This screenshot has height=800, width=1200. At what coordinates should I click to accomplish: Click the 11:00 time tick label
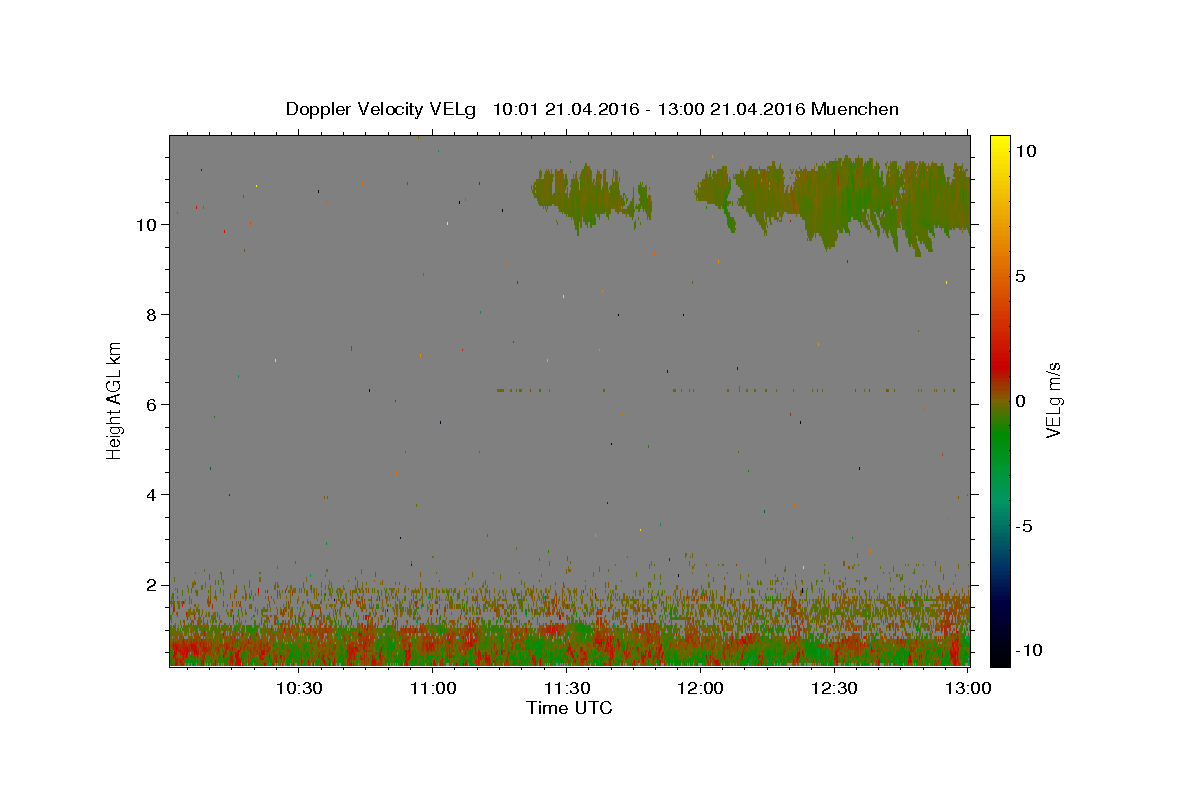click(x=433, y=688)
